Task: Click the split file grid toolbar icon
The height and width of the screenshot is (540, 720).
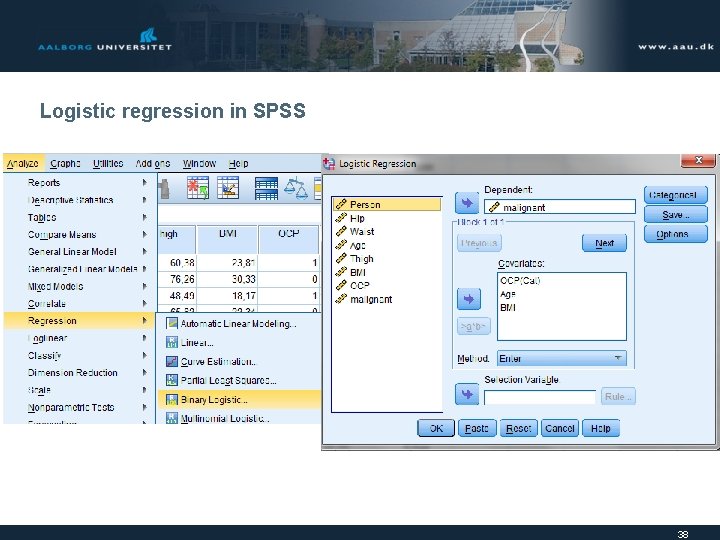Action: click(266, 188)
